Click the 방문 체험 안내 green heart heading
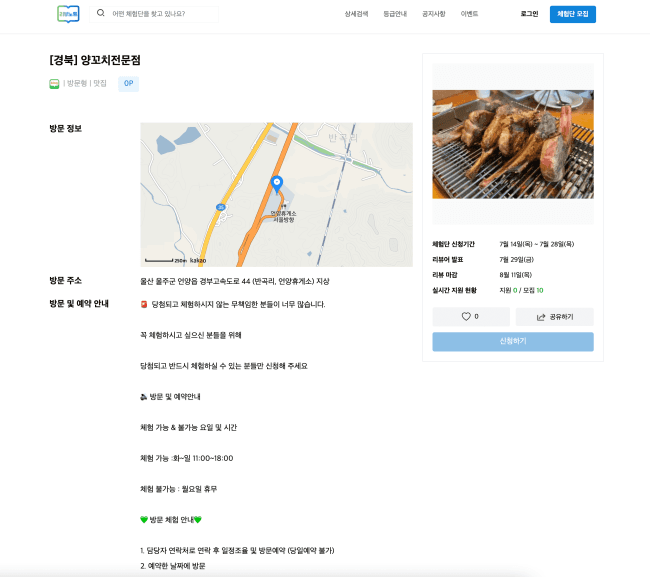 pyautogui.click(x=171, y=520)
